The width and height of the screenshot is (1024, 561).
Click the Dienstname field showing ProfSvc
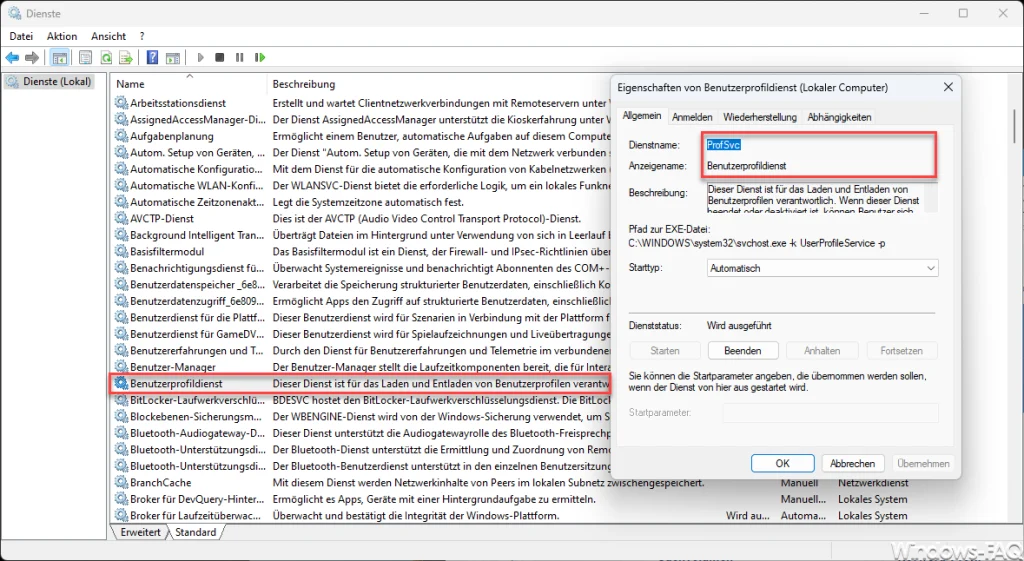tap(821, 145)
